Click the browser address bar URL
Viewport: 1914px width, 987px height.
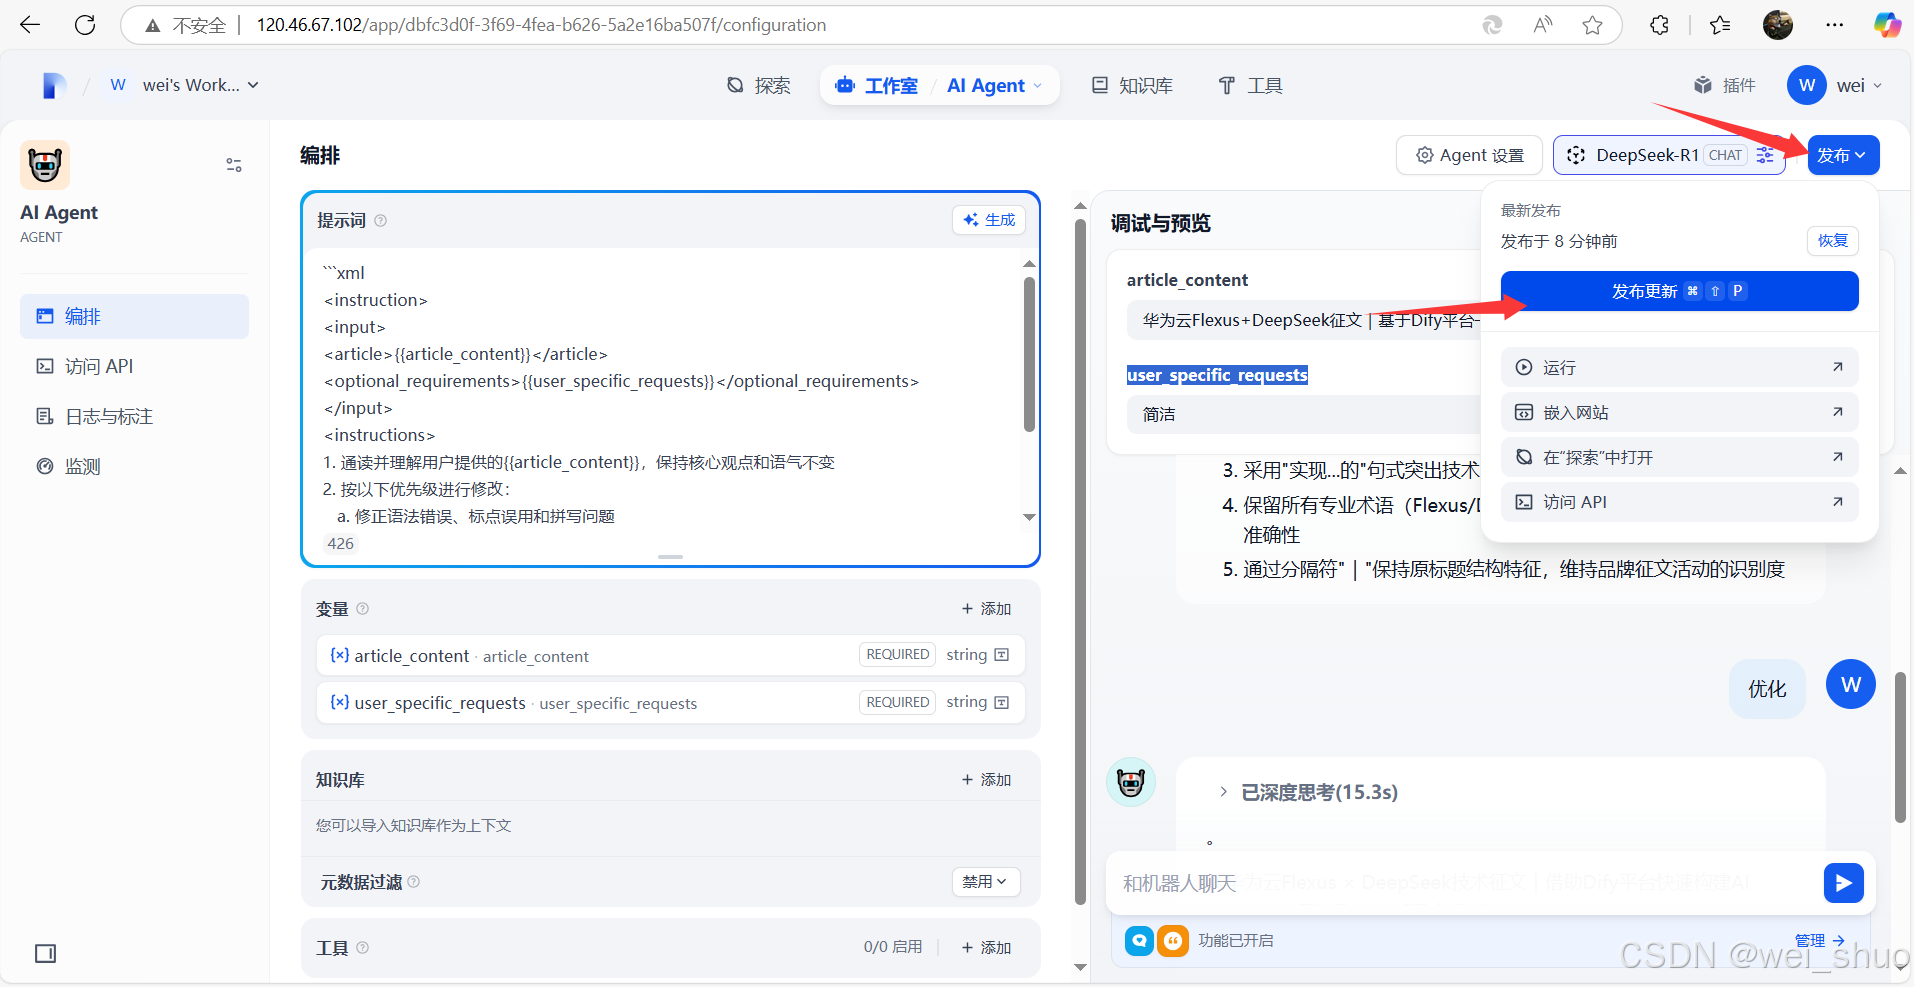[541, 25]
